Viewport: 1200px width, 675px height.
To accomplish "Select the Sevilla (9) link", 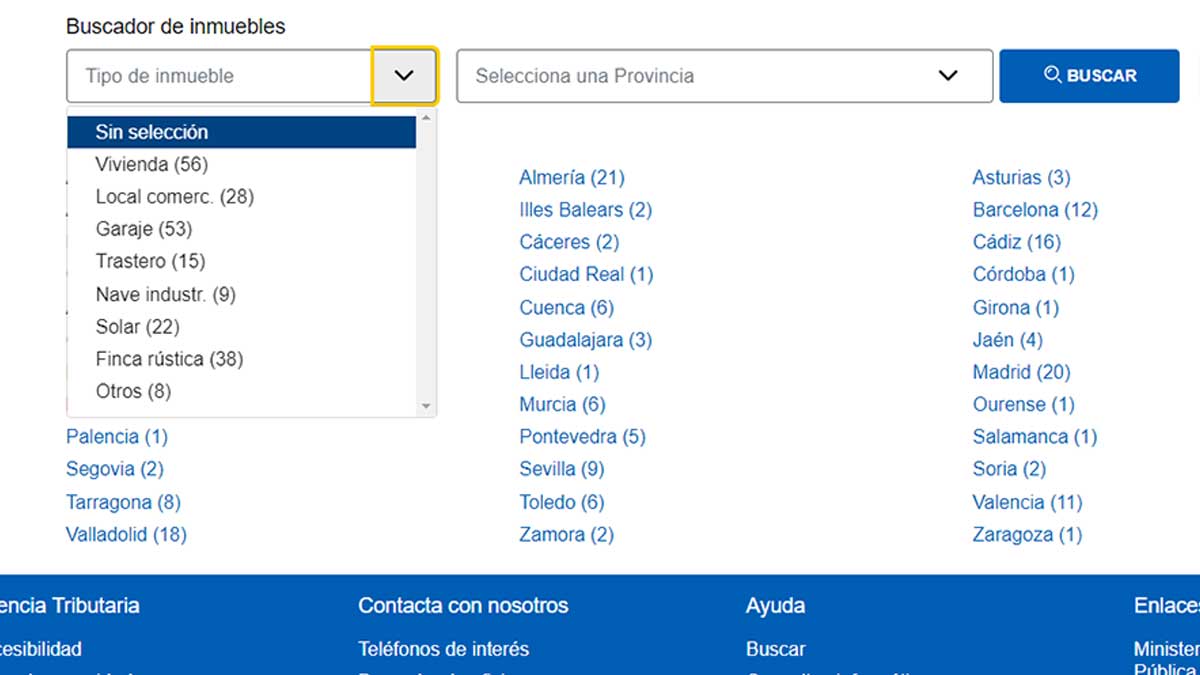I will coord(561,469).
